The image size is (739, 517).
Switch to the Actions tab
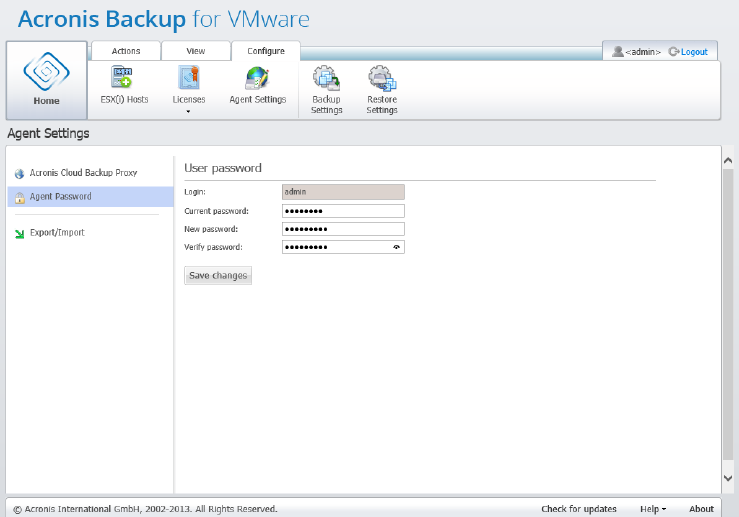126,51
